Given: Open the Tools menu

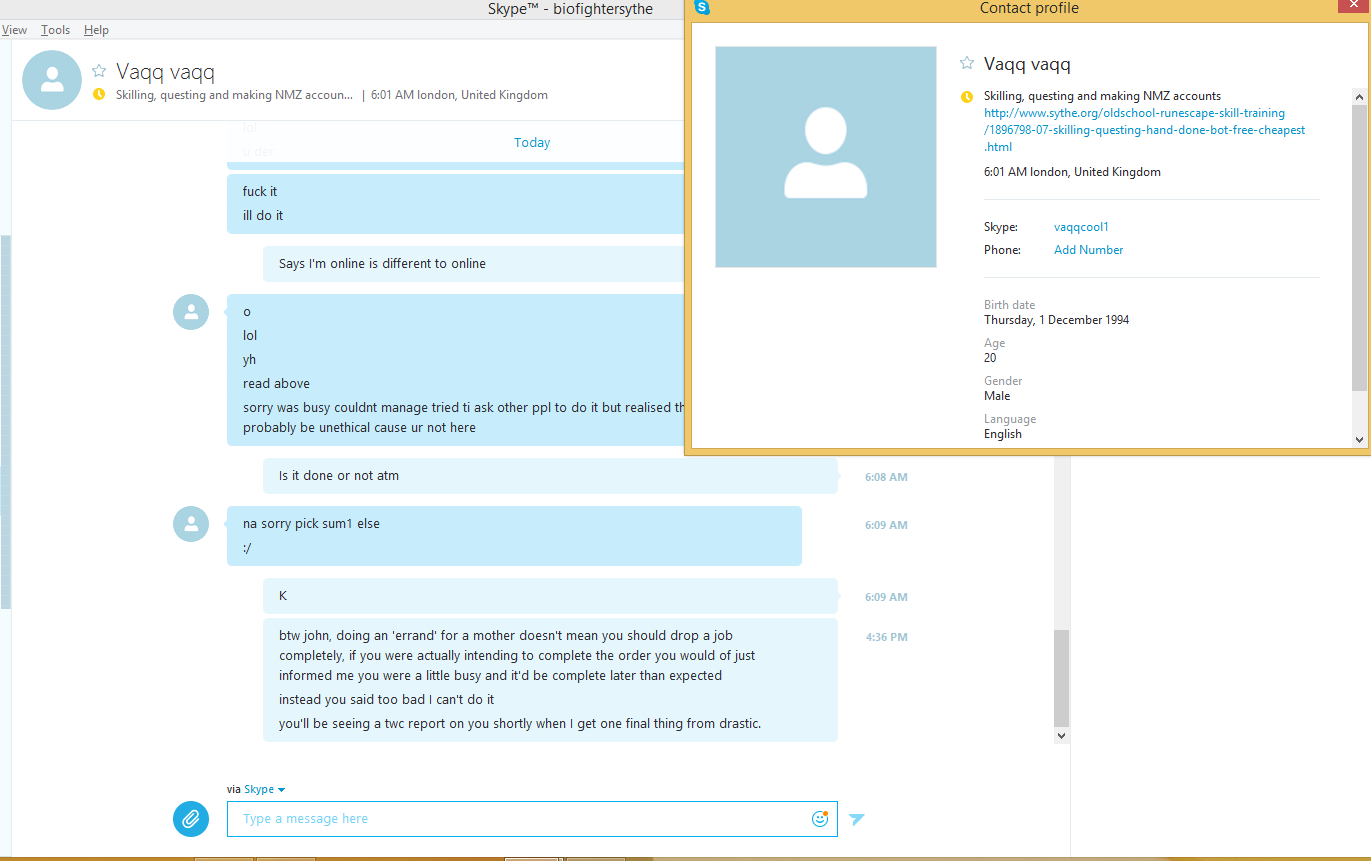Looking at the screenshot, I should tap(56, 30).
